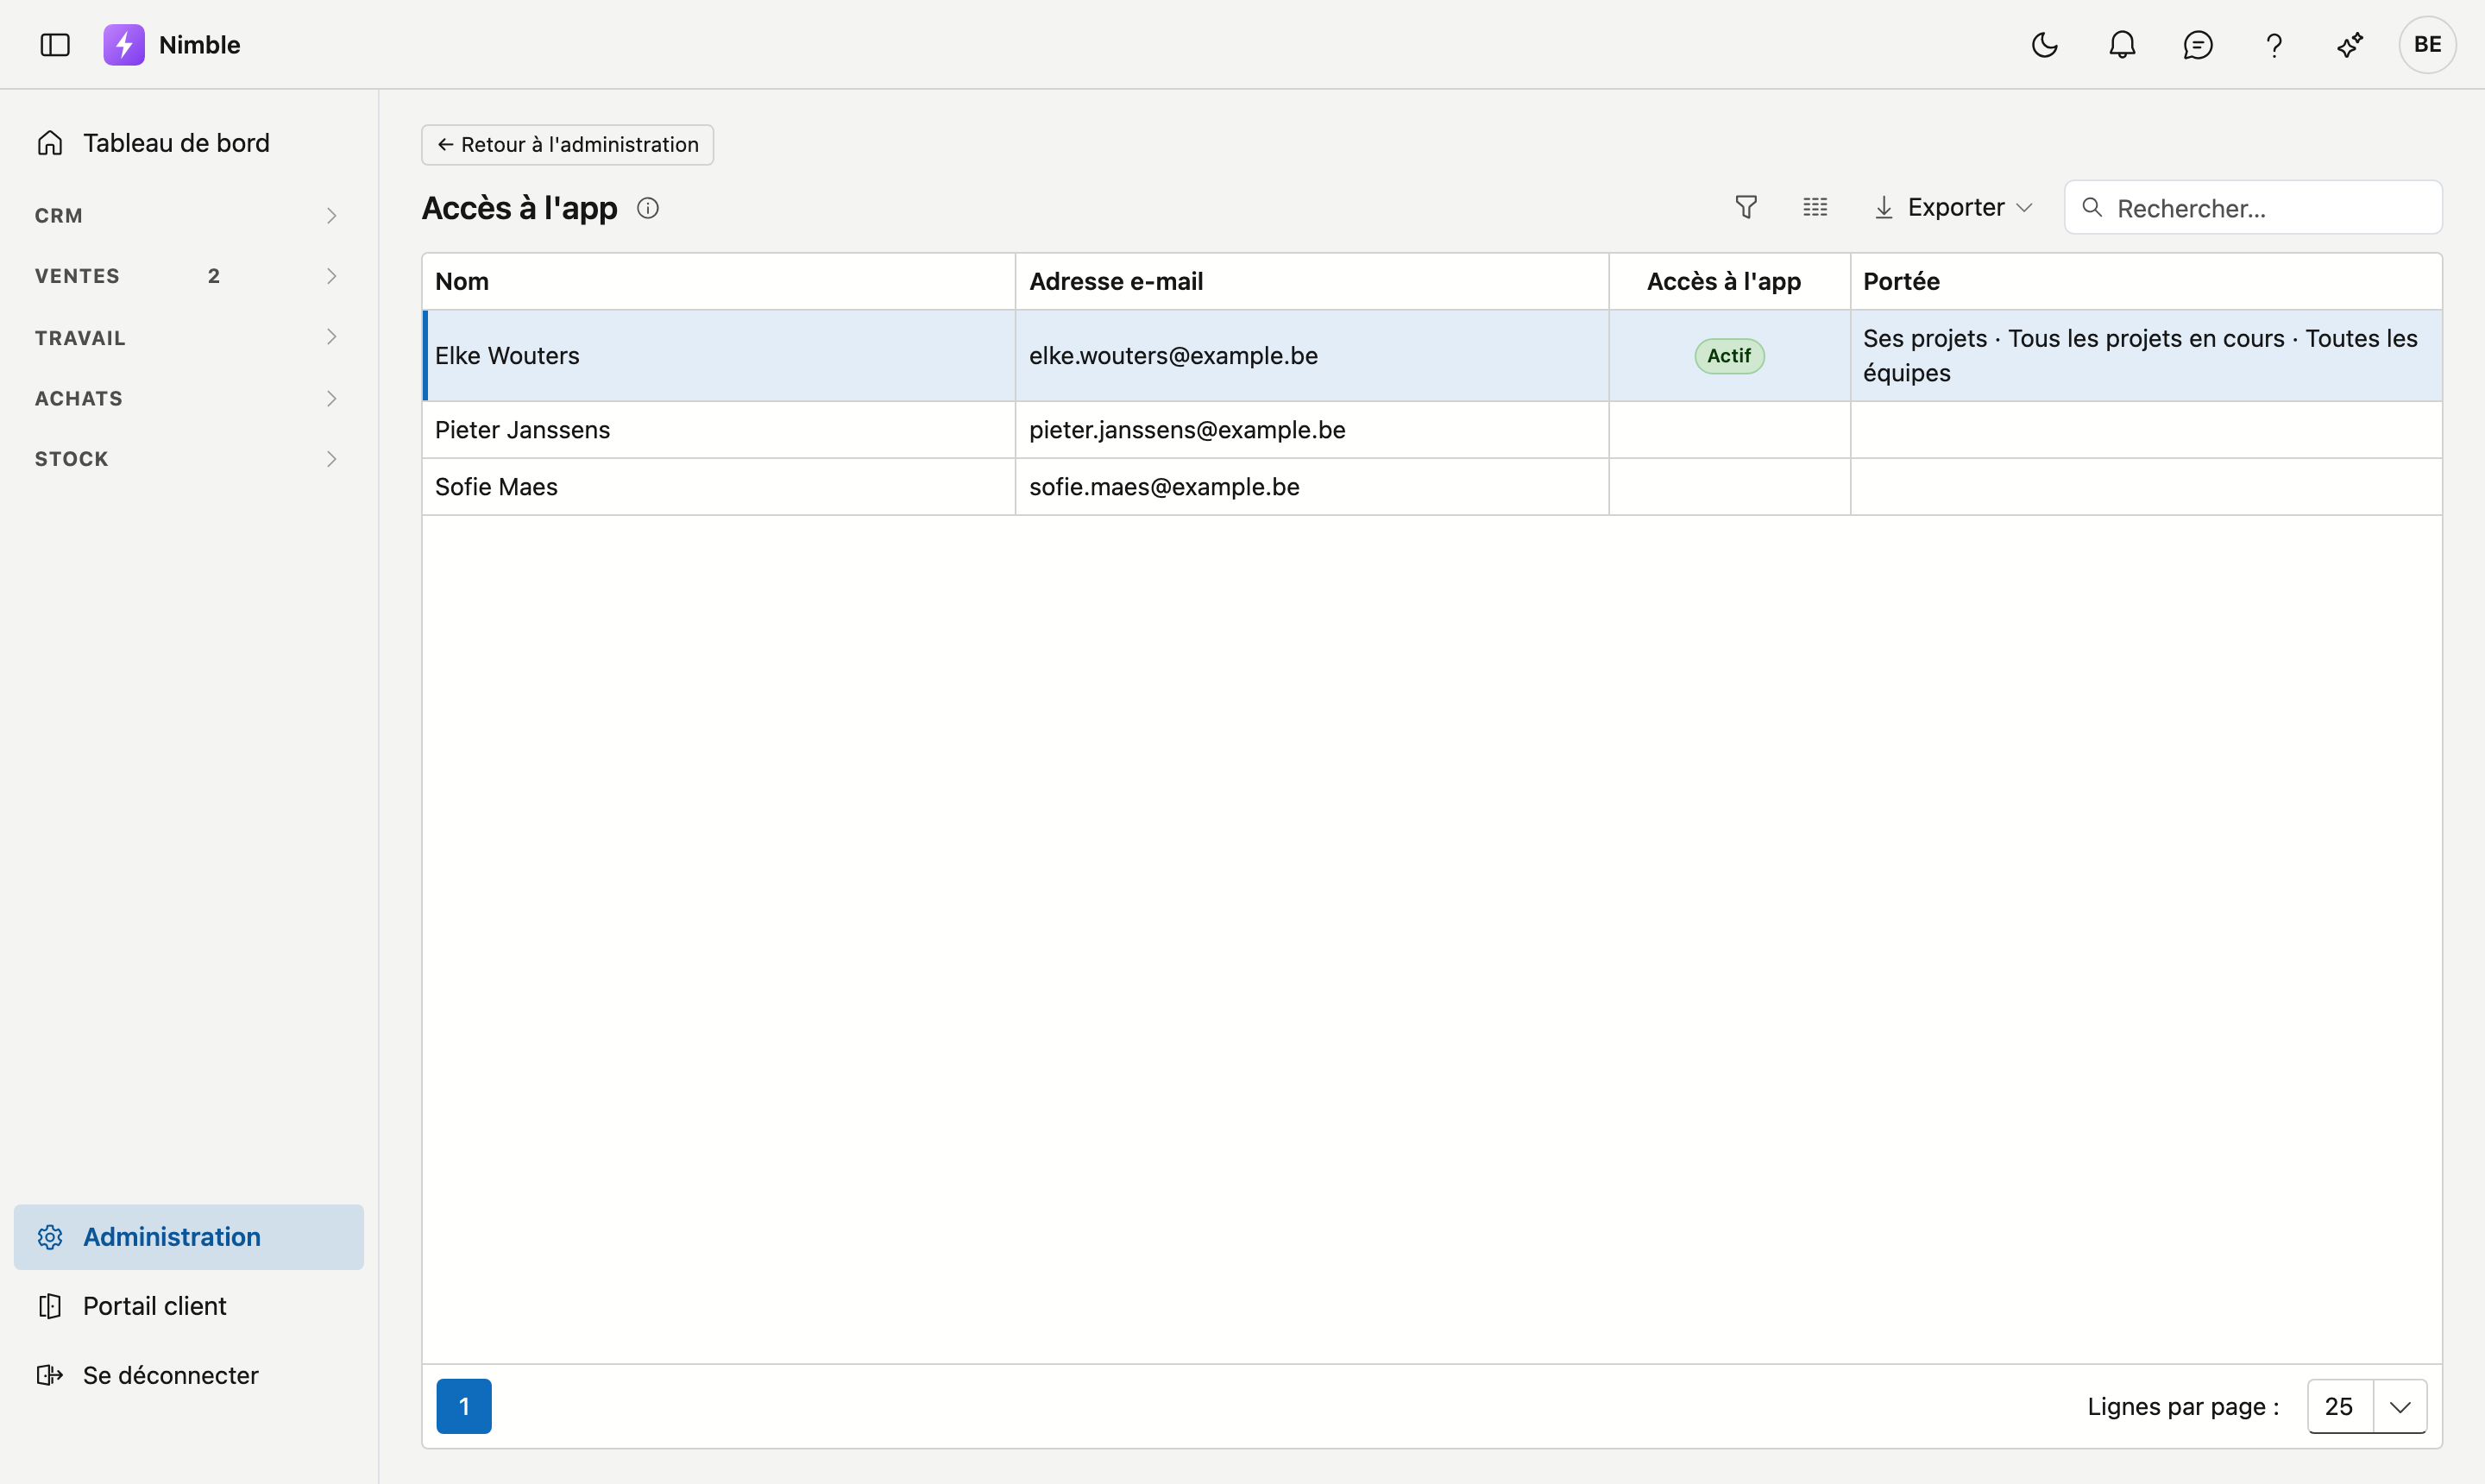
Task: Open the BE user avatar menu
Action: (x=2427, y=45)
